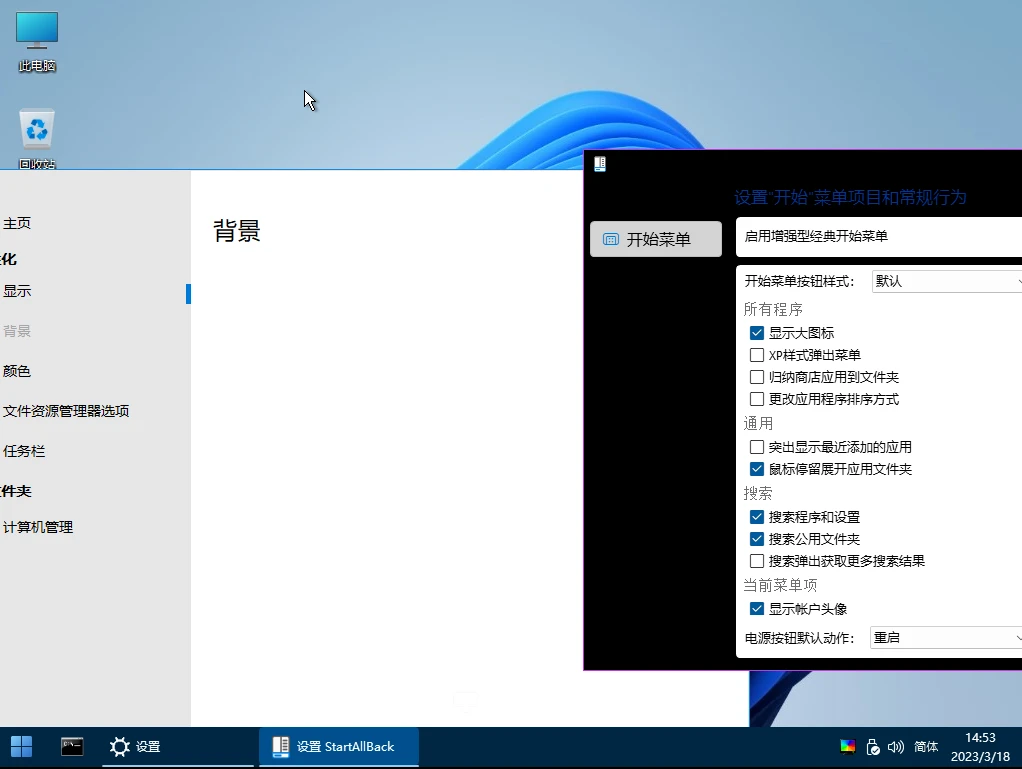Screen dimensions: 1022x769
Task: Go to 主页 in Settings sidebar
Action: 17,224
